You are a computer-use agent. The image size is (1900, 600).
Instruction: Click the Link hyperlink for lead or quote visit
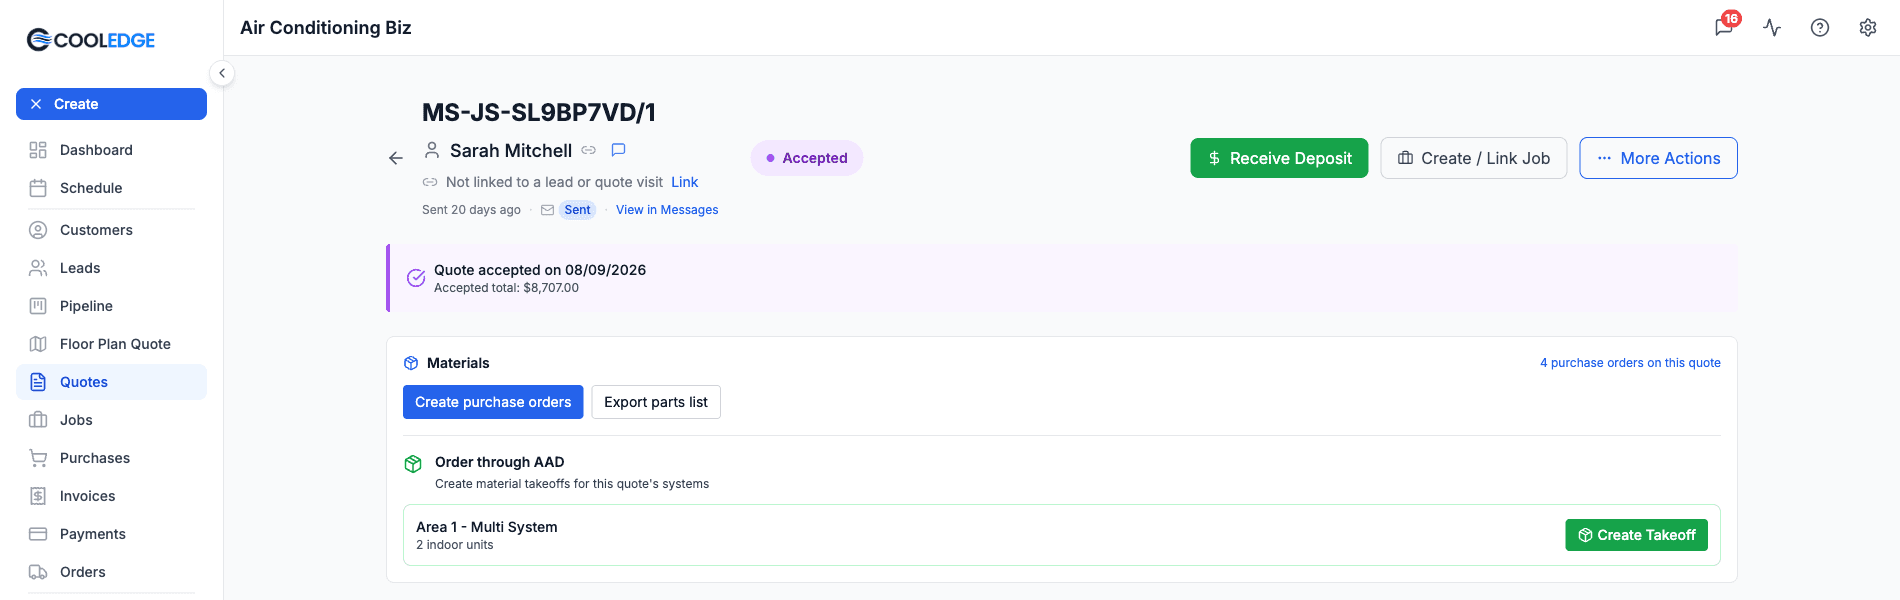point(685,182)
